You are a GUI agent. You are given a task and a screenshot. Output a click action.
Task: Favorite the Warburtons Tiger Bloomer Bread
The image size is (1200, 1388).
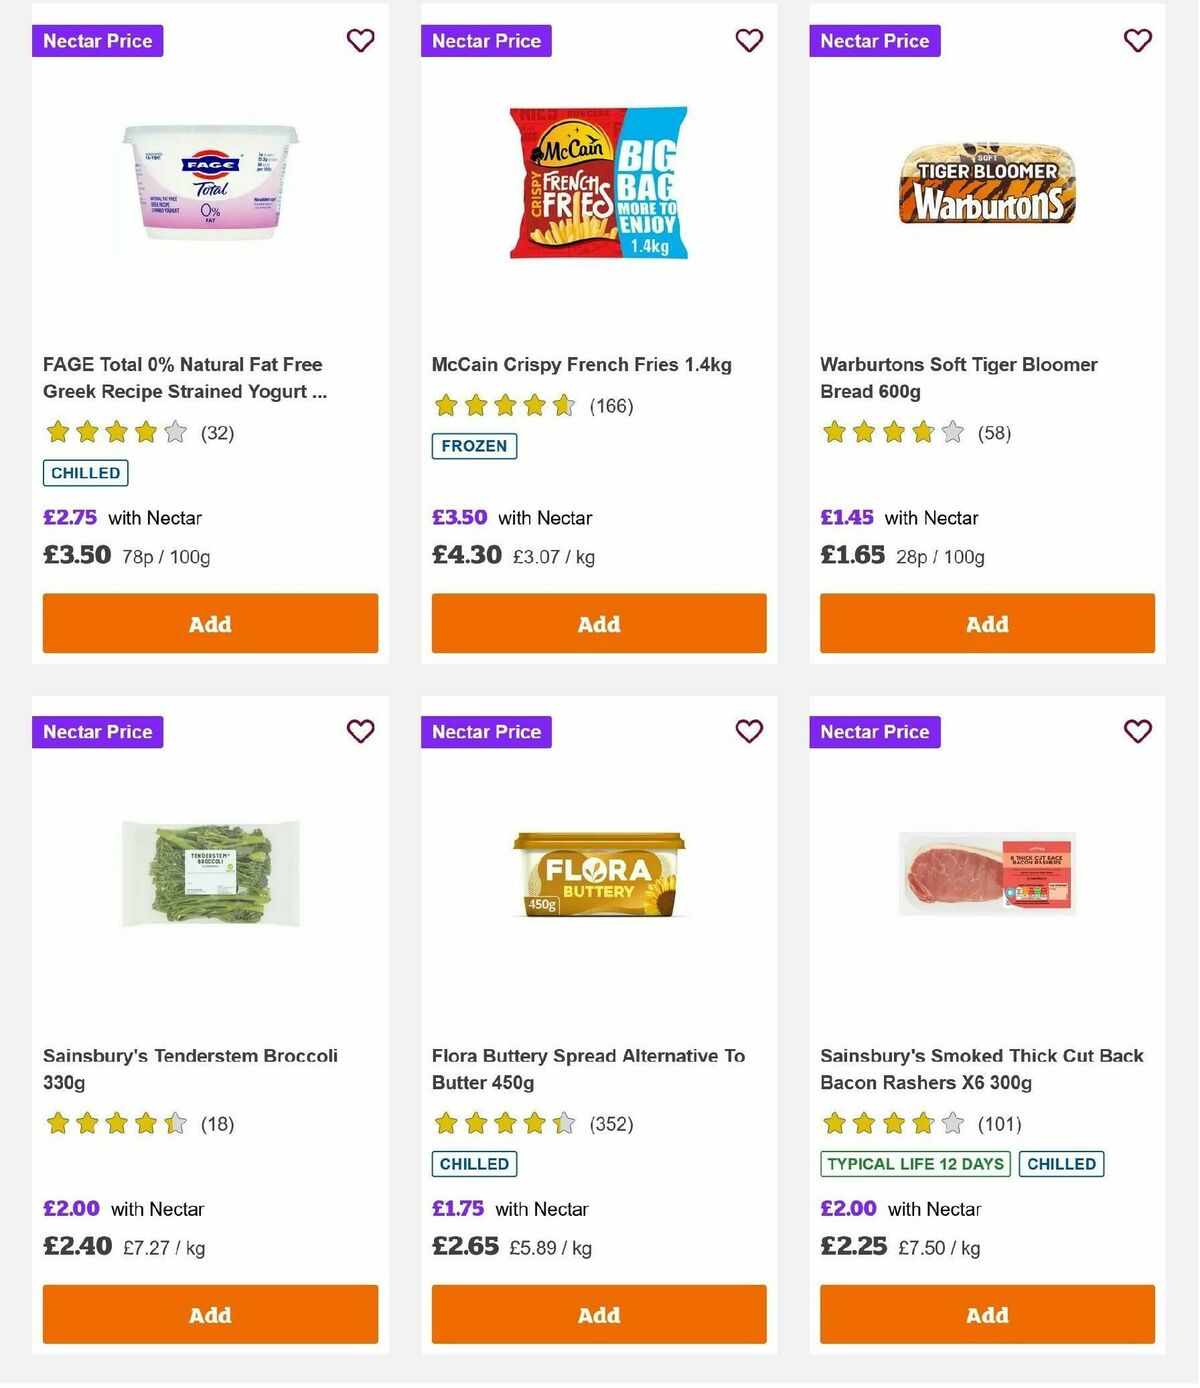pyautogui.click(x=1137, y=41)
